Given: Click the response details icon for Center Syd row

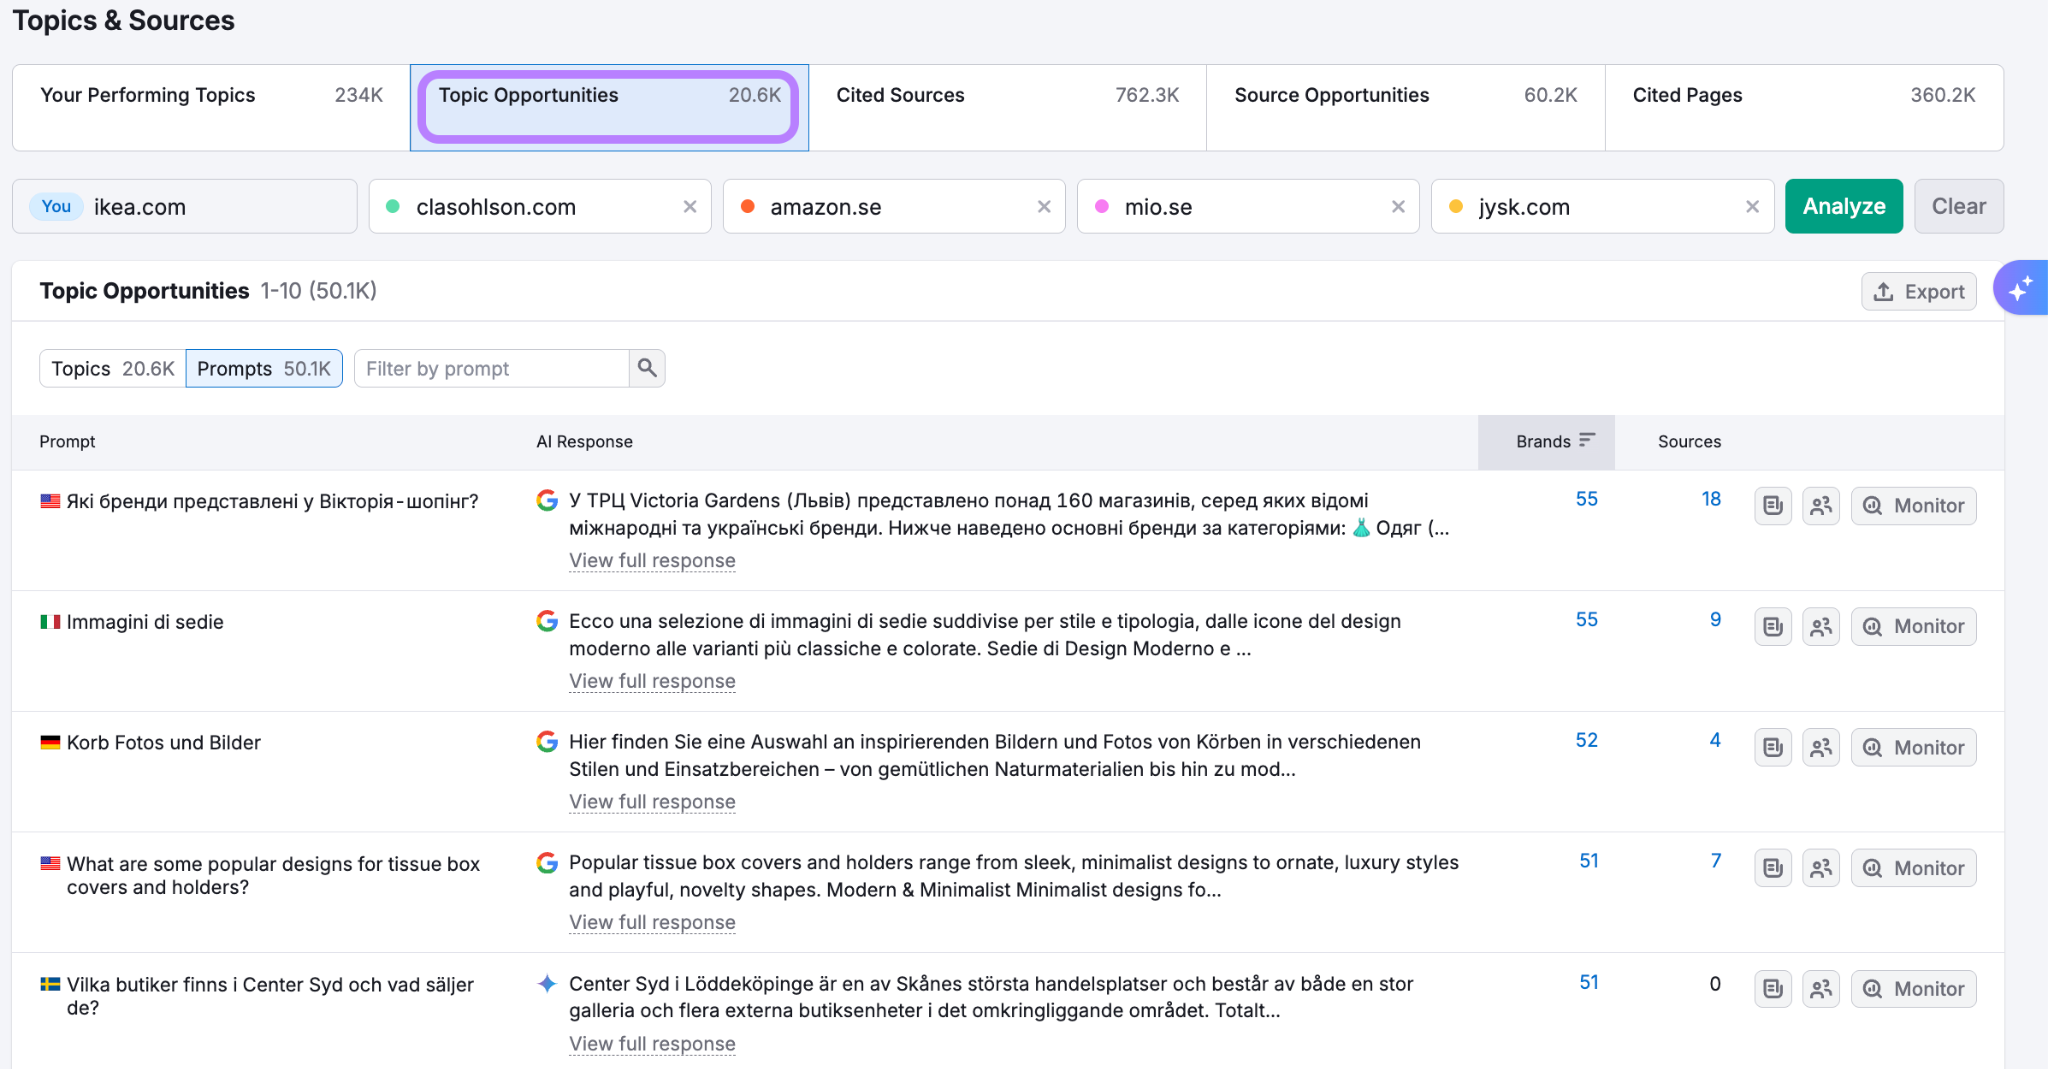Looking at the screenshot, I should [1773, 989].
